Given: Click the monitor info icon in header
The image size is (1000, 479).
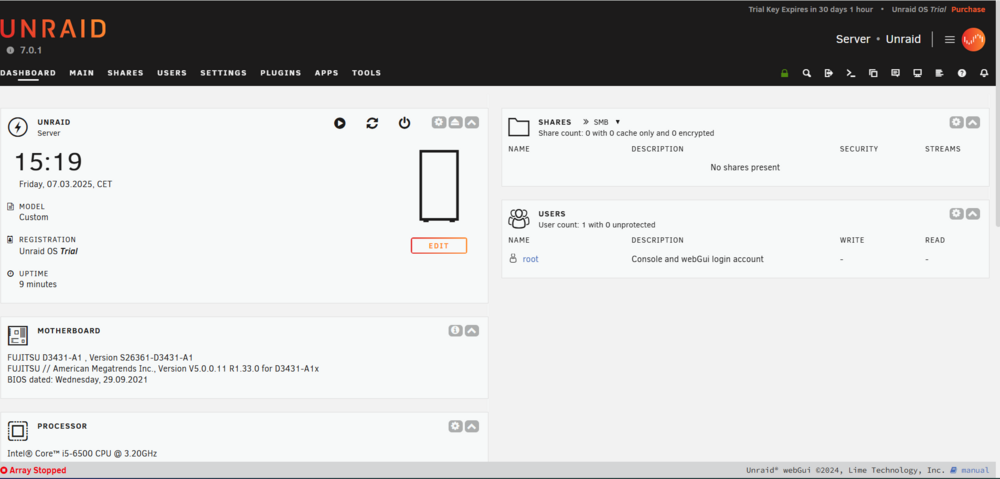Looking at the screenshot, I should pyautogui.click(x=917, y=73).
